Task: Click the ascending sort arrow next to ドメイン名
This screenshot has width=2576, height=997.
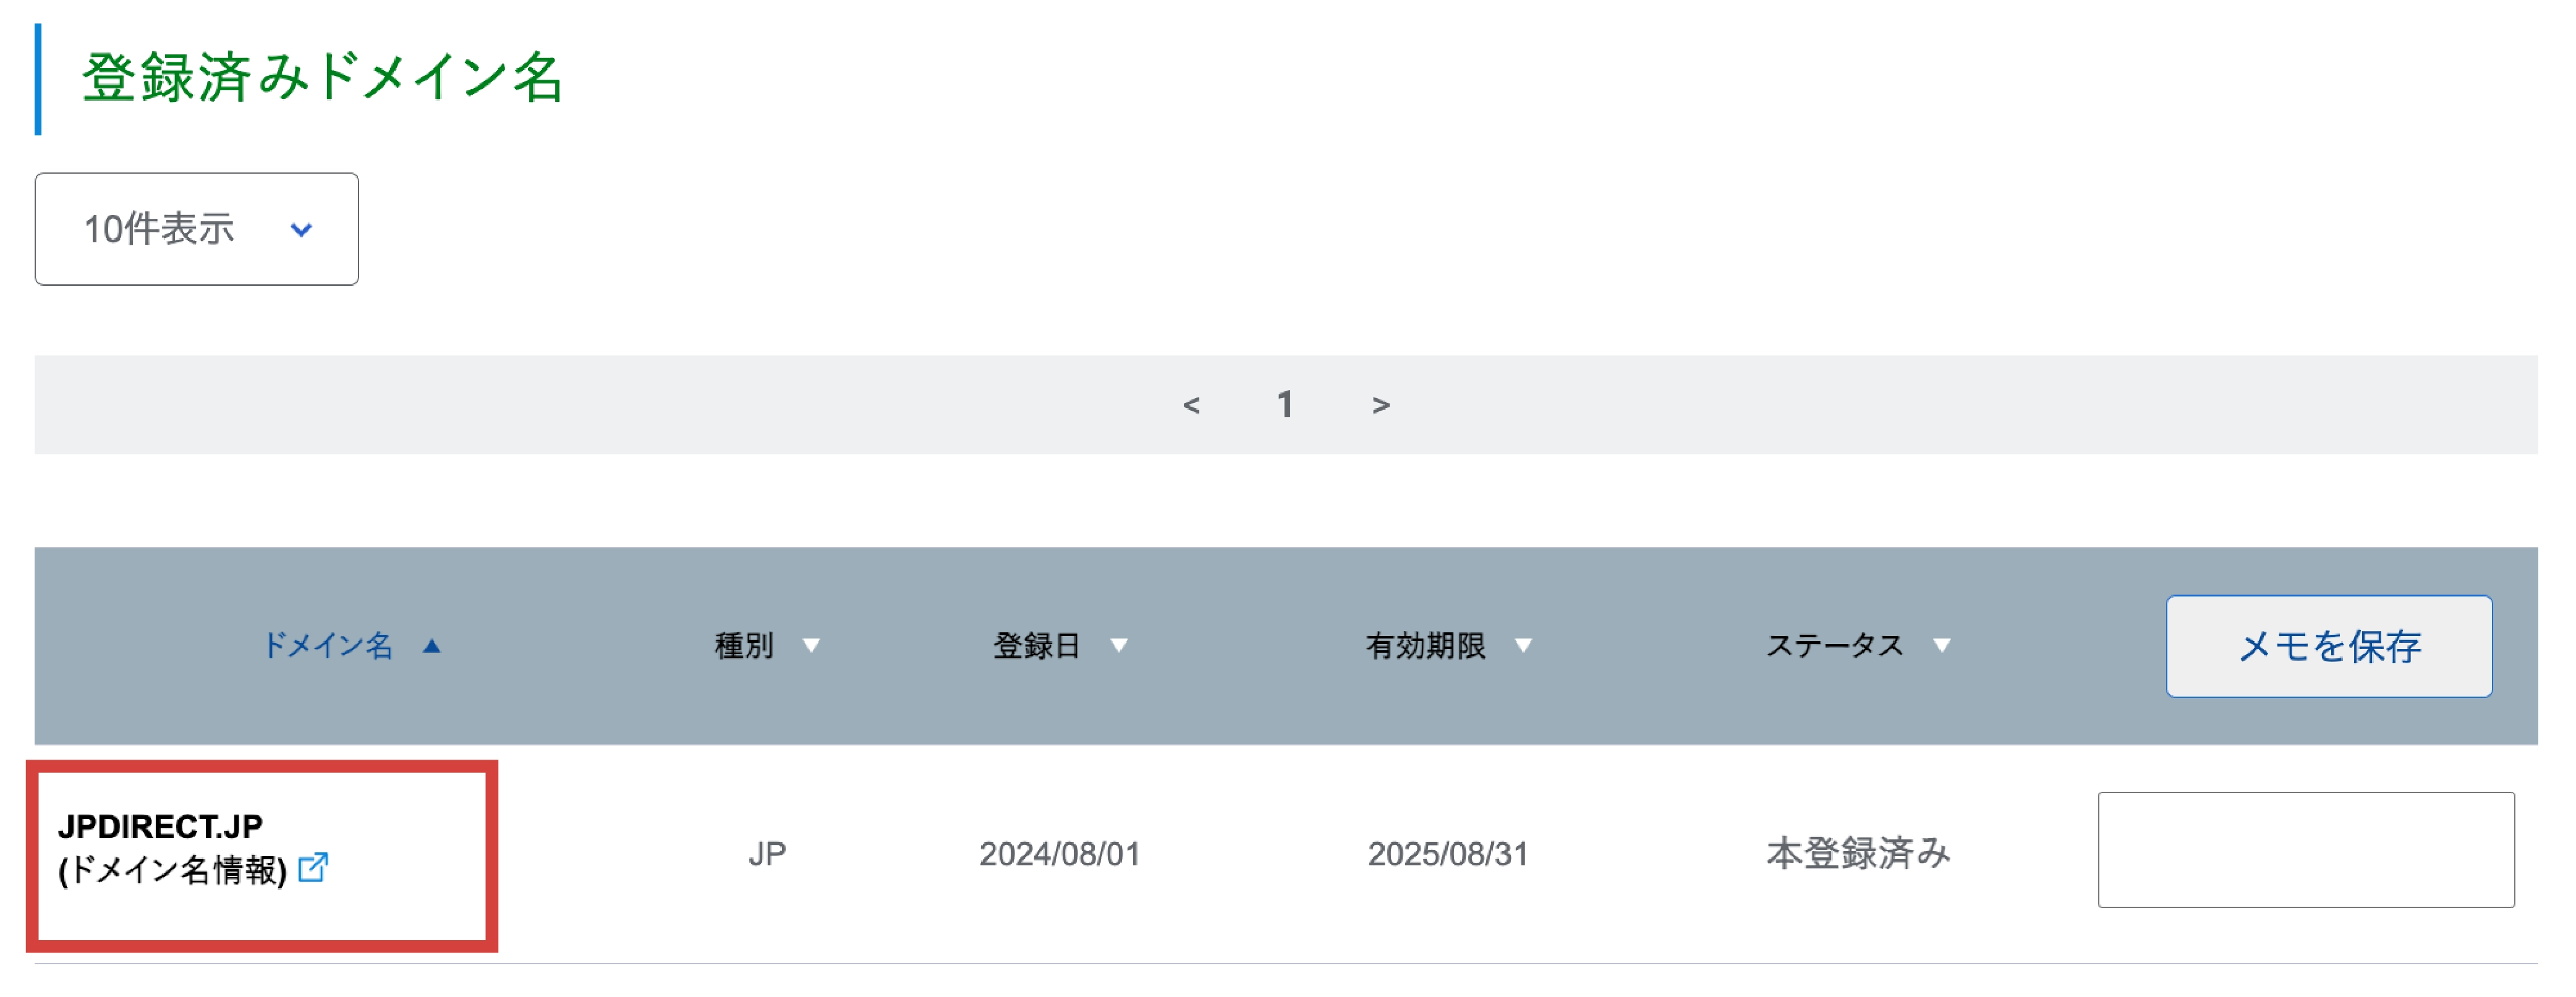Action: coord(431,646)
